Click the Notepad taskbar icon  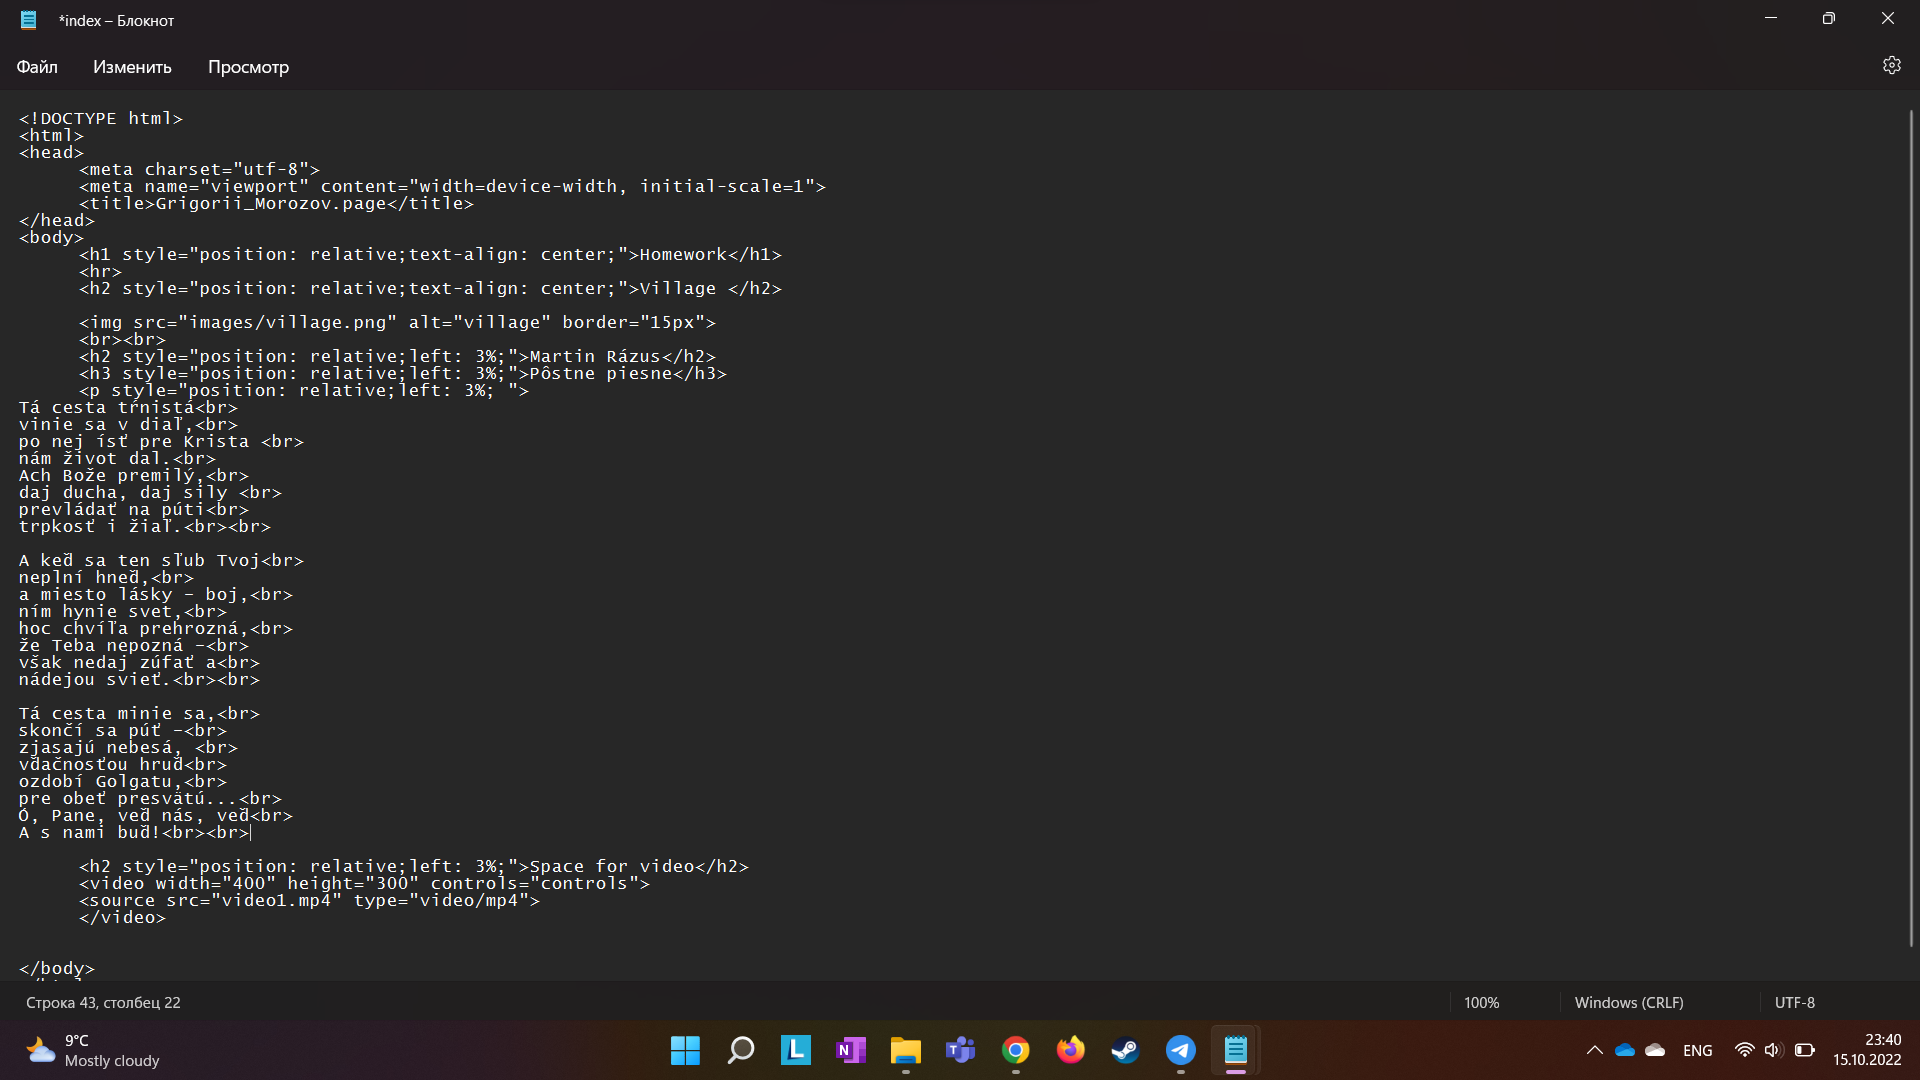1236,1050
